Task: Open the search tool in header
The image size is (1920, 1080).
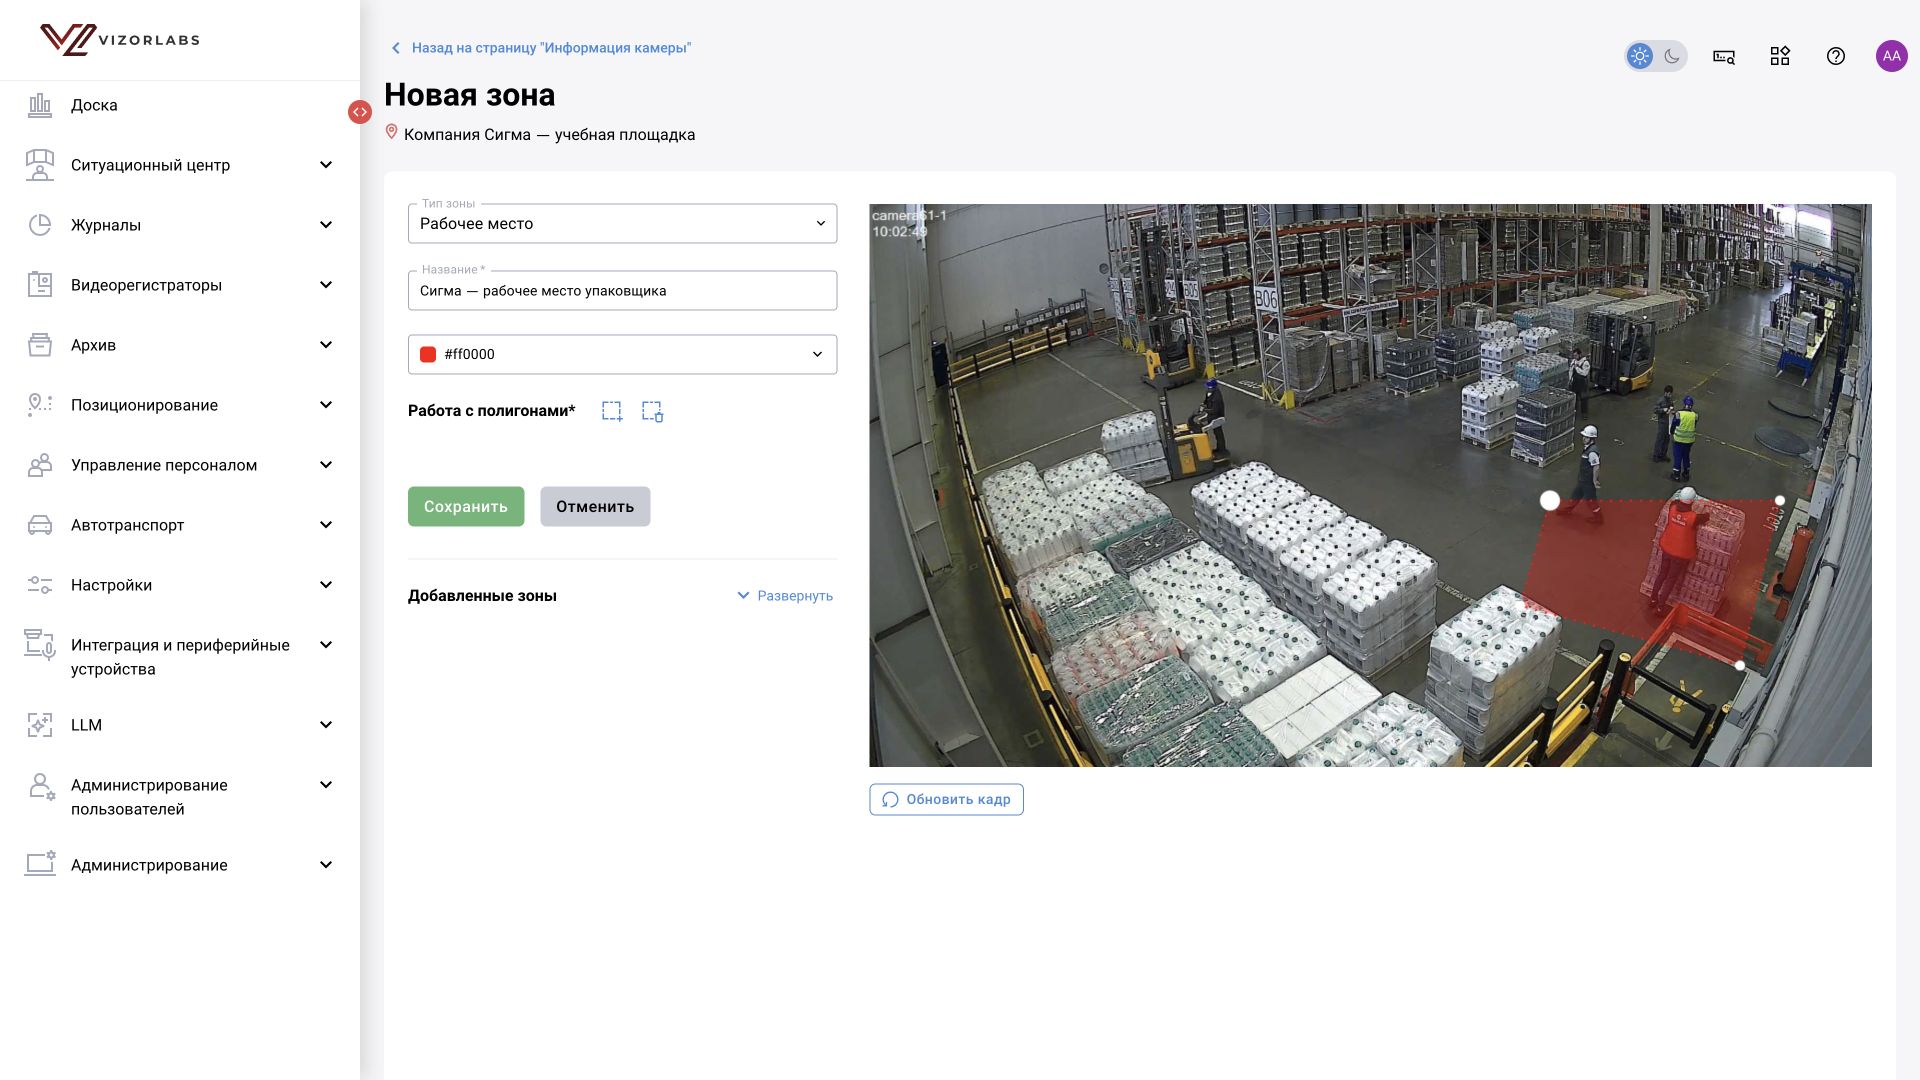Action: point(1724,57)
